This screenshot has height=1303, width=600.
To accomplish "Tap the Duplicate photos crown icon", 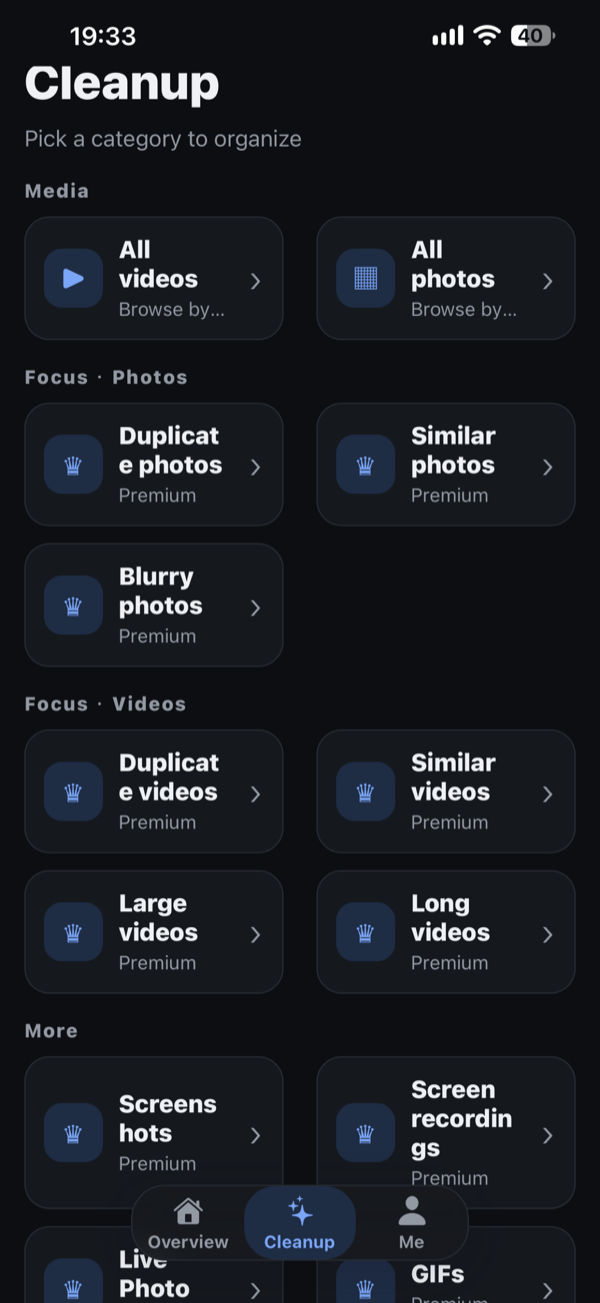I will (x=73, y=464).
